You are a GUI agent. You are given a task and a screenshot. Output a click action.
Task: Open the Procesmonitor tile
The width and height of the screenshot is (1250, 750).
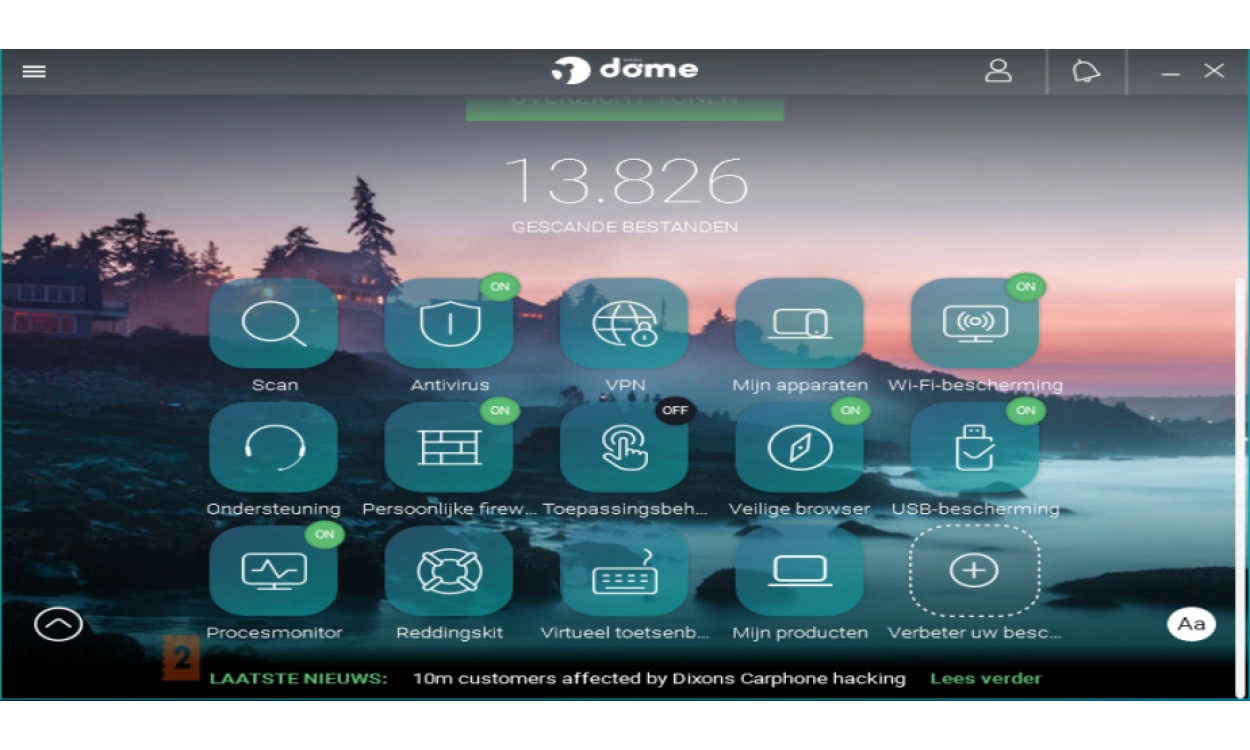click(x=273, y=572)
